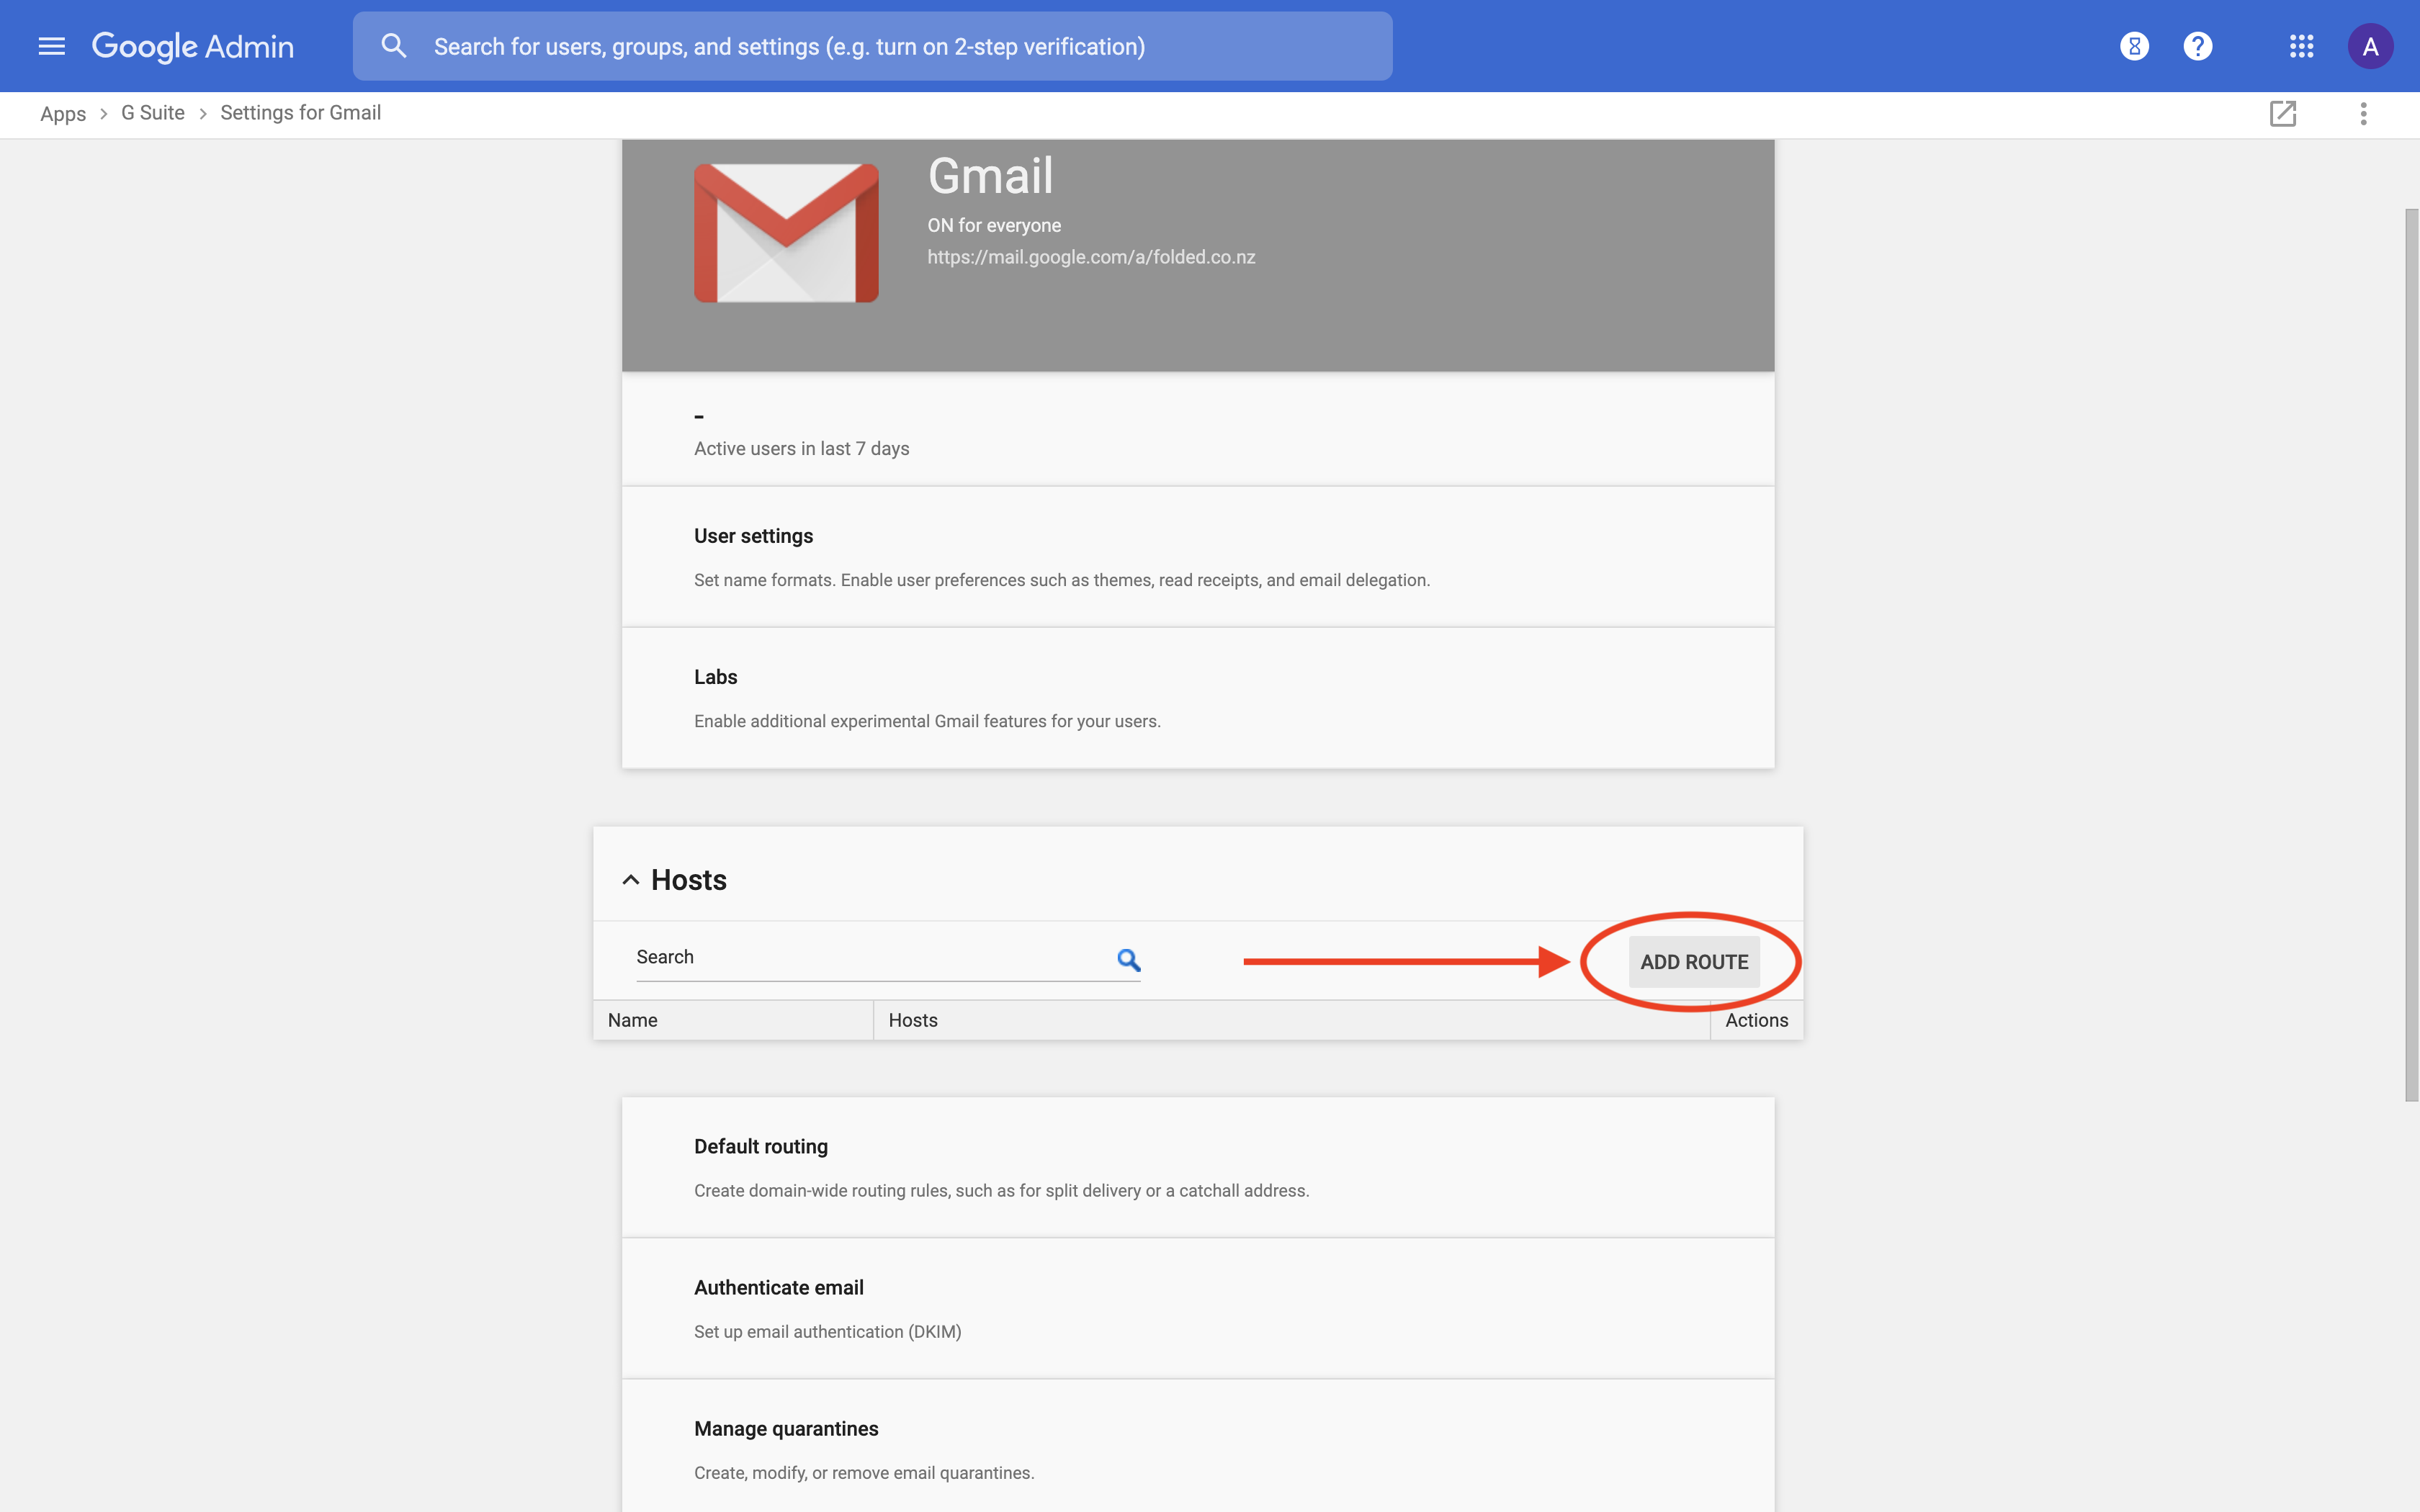Open the main hamburger menu
Viewport: 2420px width, 1512px height.
[x=51, y=46]
